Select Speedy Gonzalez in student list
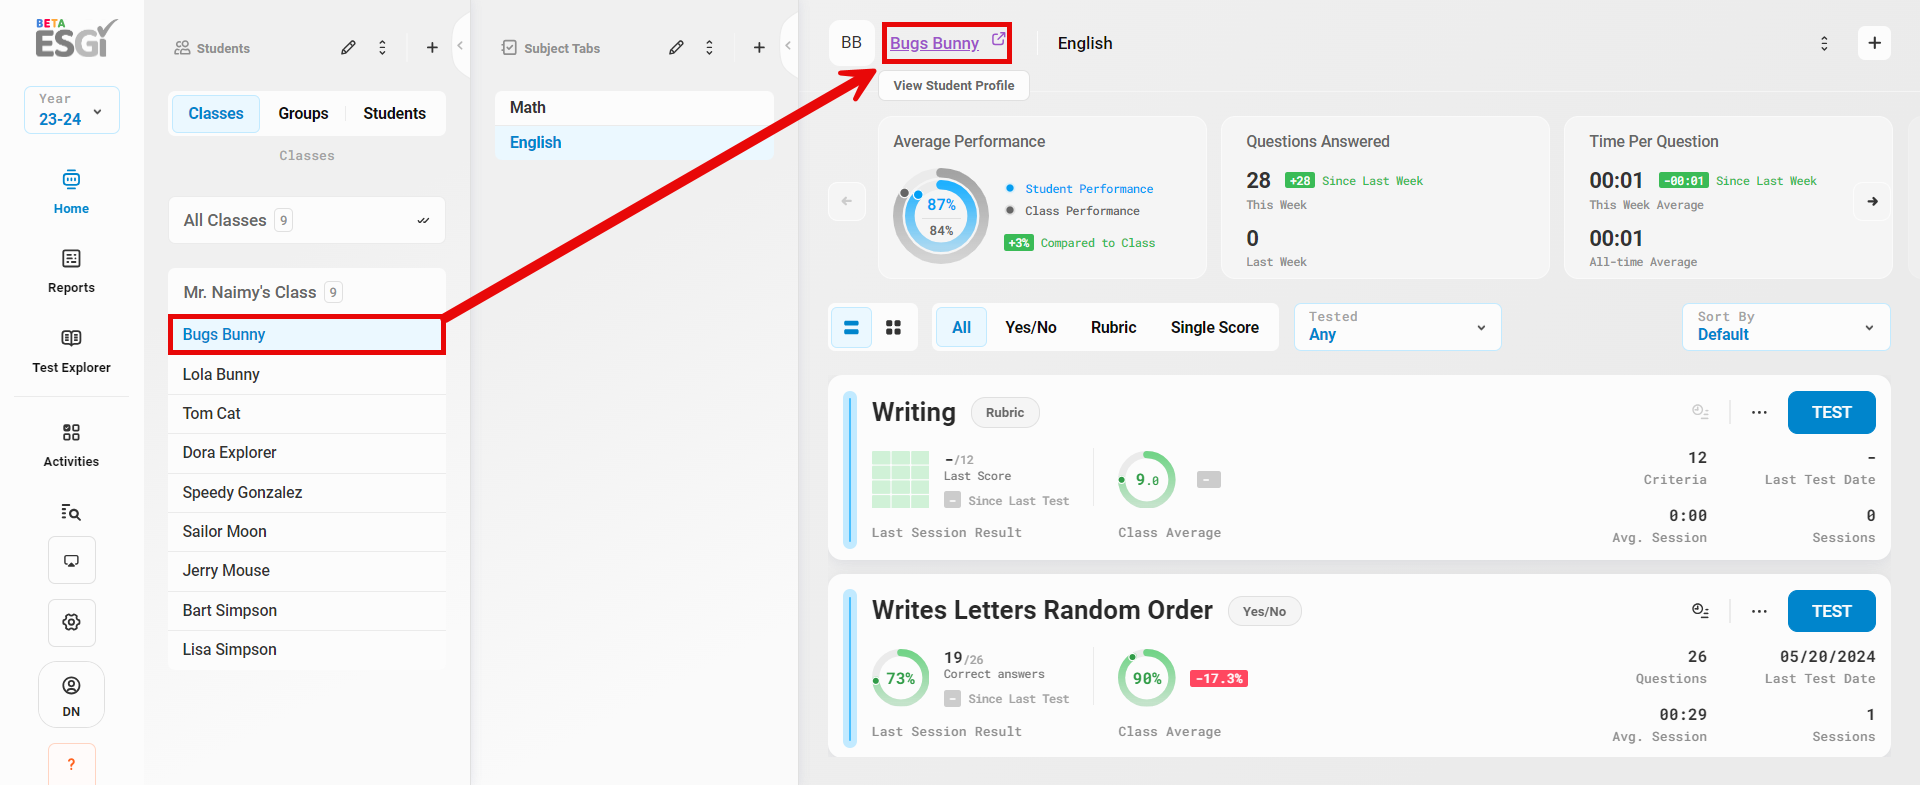1920x785 pixels. click(x=307, y=492)
